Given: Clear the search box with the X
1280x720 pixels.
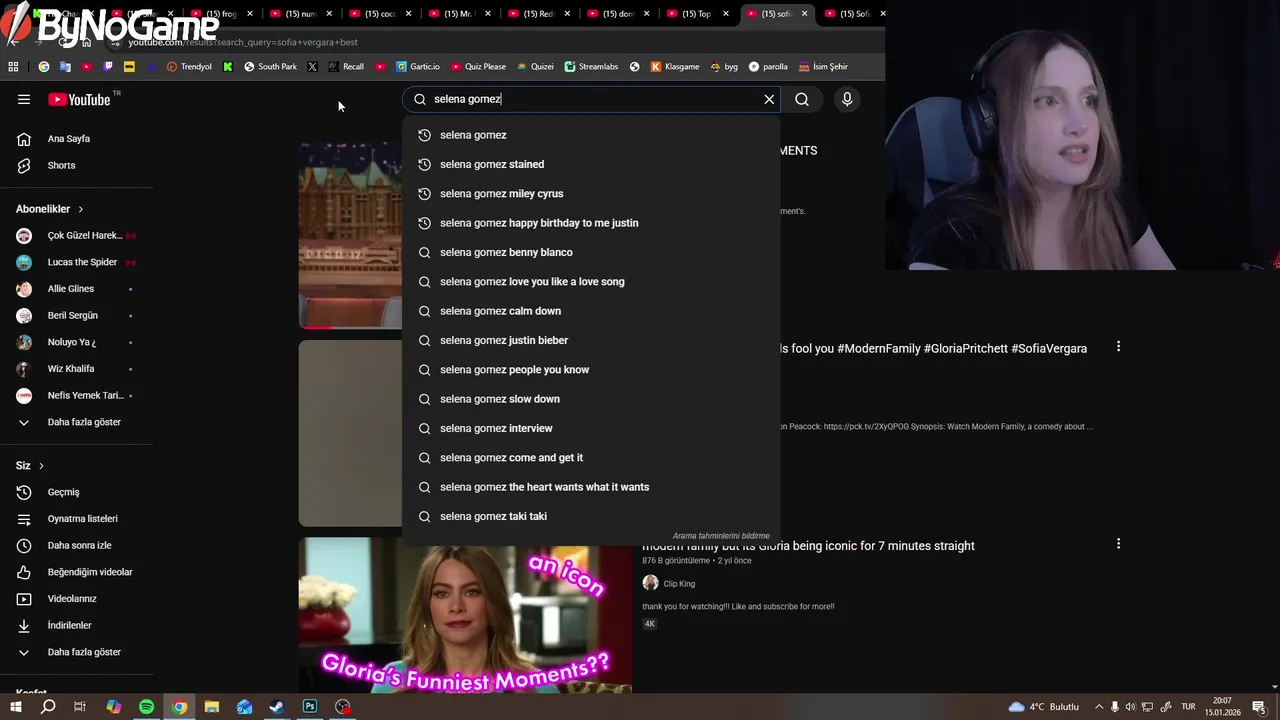Looking at the screenshot, I should click(x=769, y=99).
